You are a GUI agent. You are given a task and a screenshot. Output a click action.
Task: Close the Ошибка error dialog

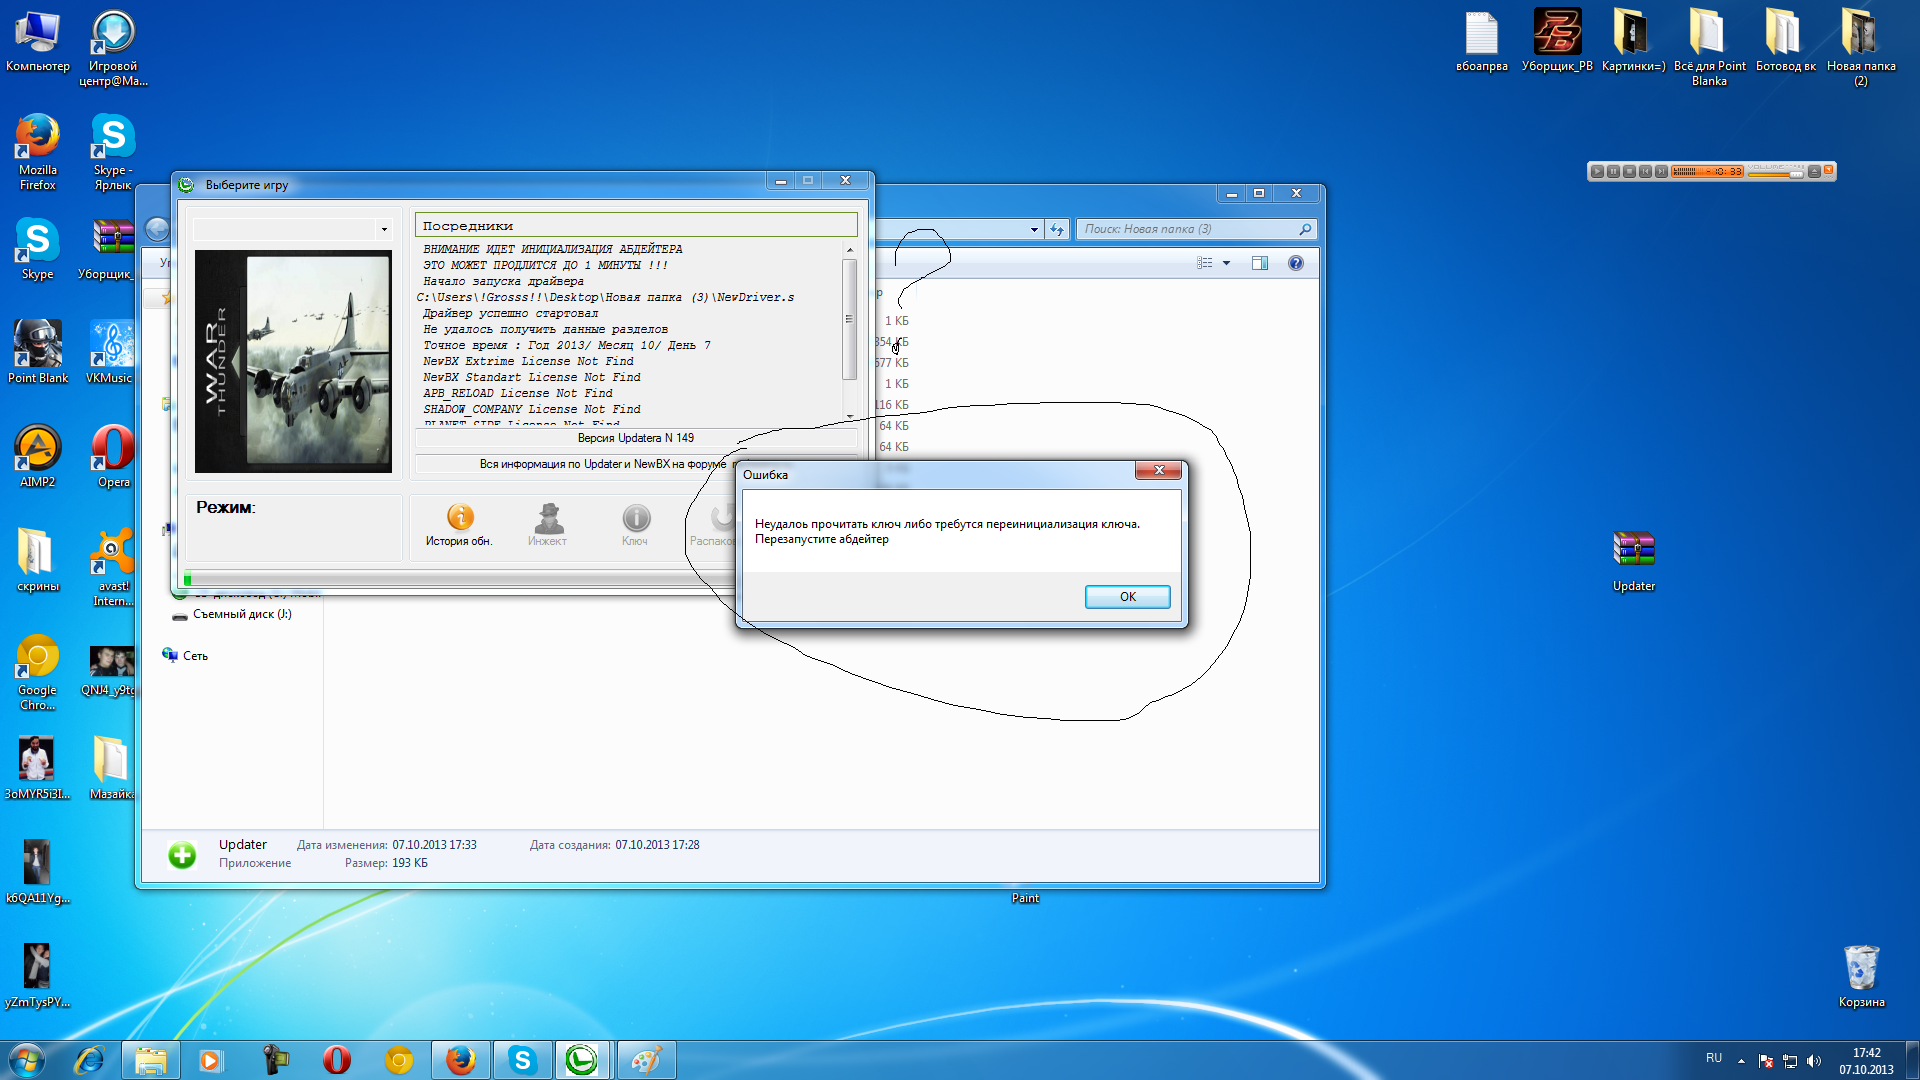[1159, 470]
